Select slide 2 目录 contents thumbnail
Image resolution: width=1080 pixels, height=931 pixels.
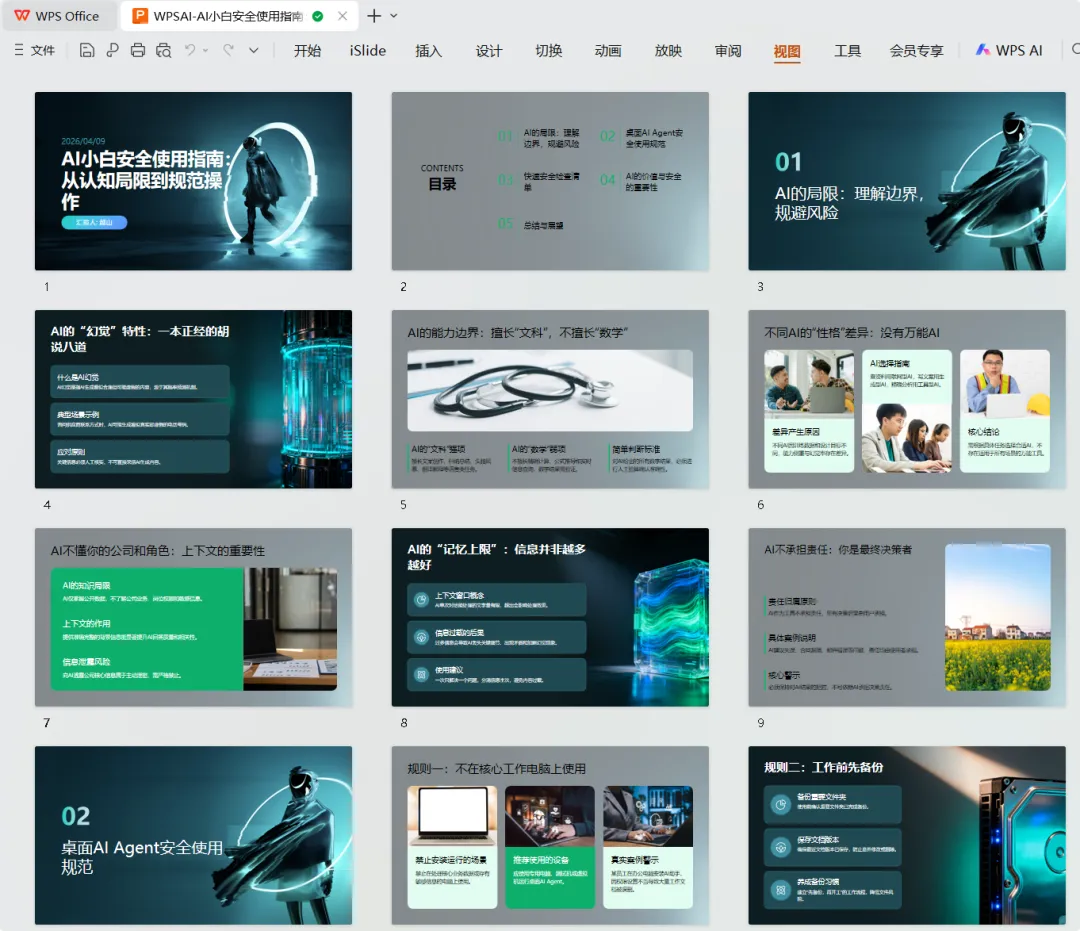pyautogui.click(x=550, y=181)
